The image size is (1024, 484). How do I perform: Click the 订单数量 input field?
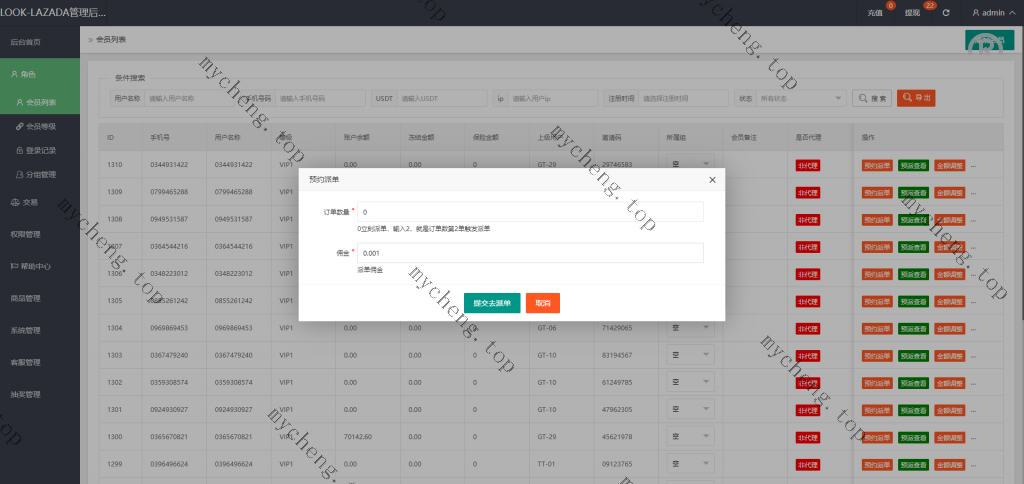530,212
